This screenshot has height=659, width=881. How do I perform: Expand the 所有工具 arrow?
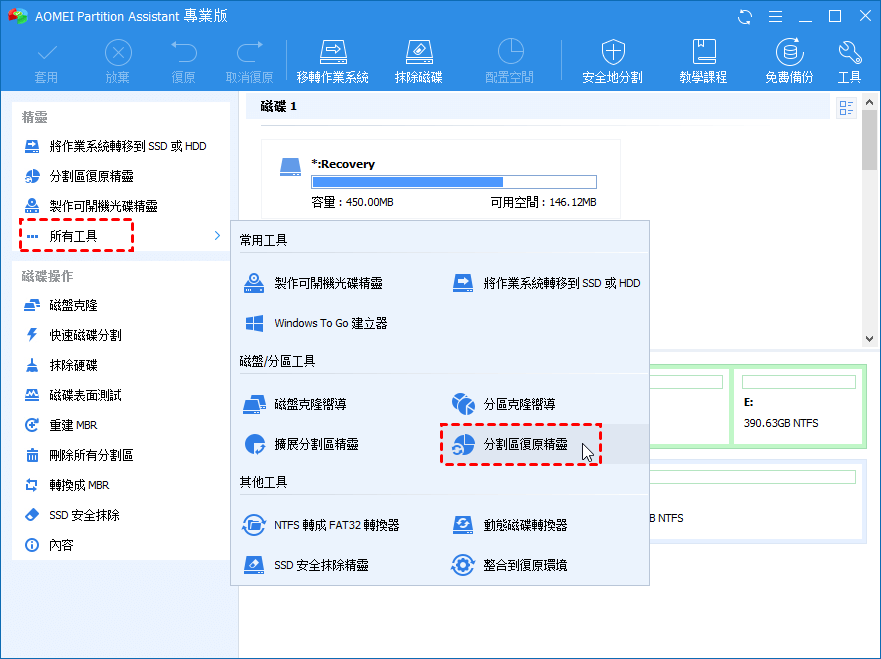point(217,236)
